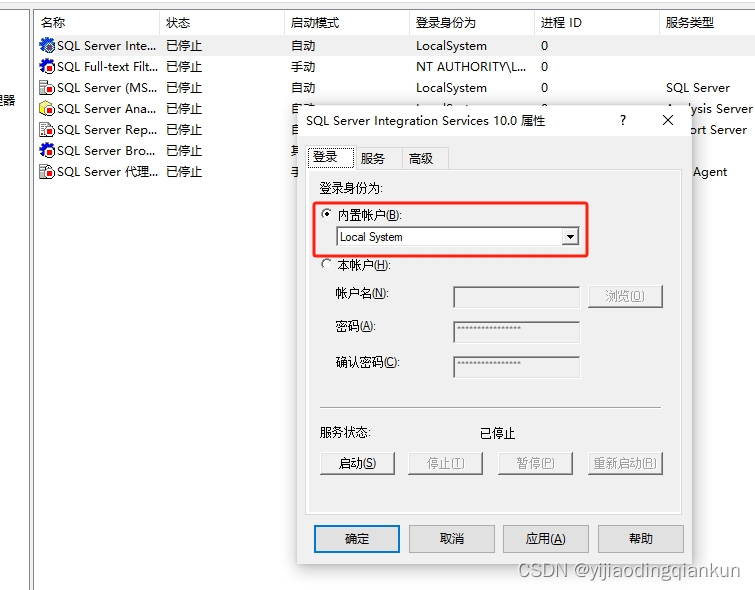
Task: Select the SQL Server (MS... row name
Action: click(107, 88)
